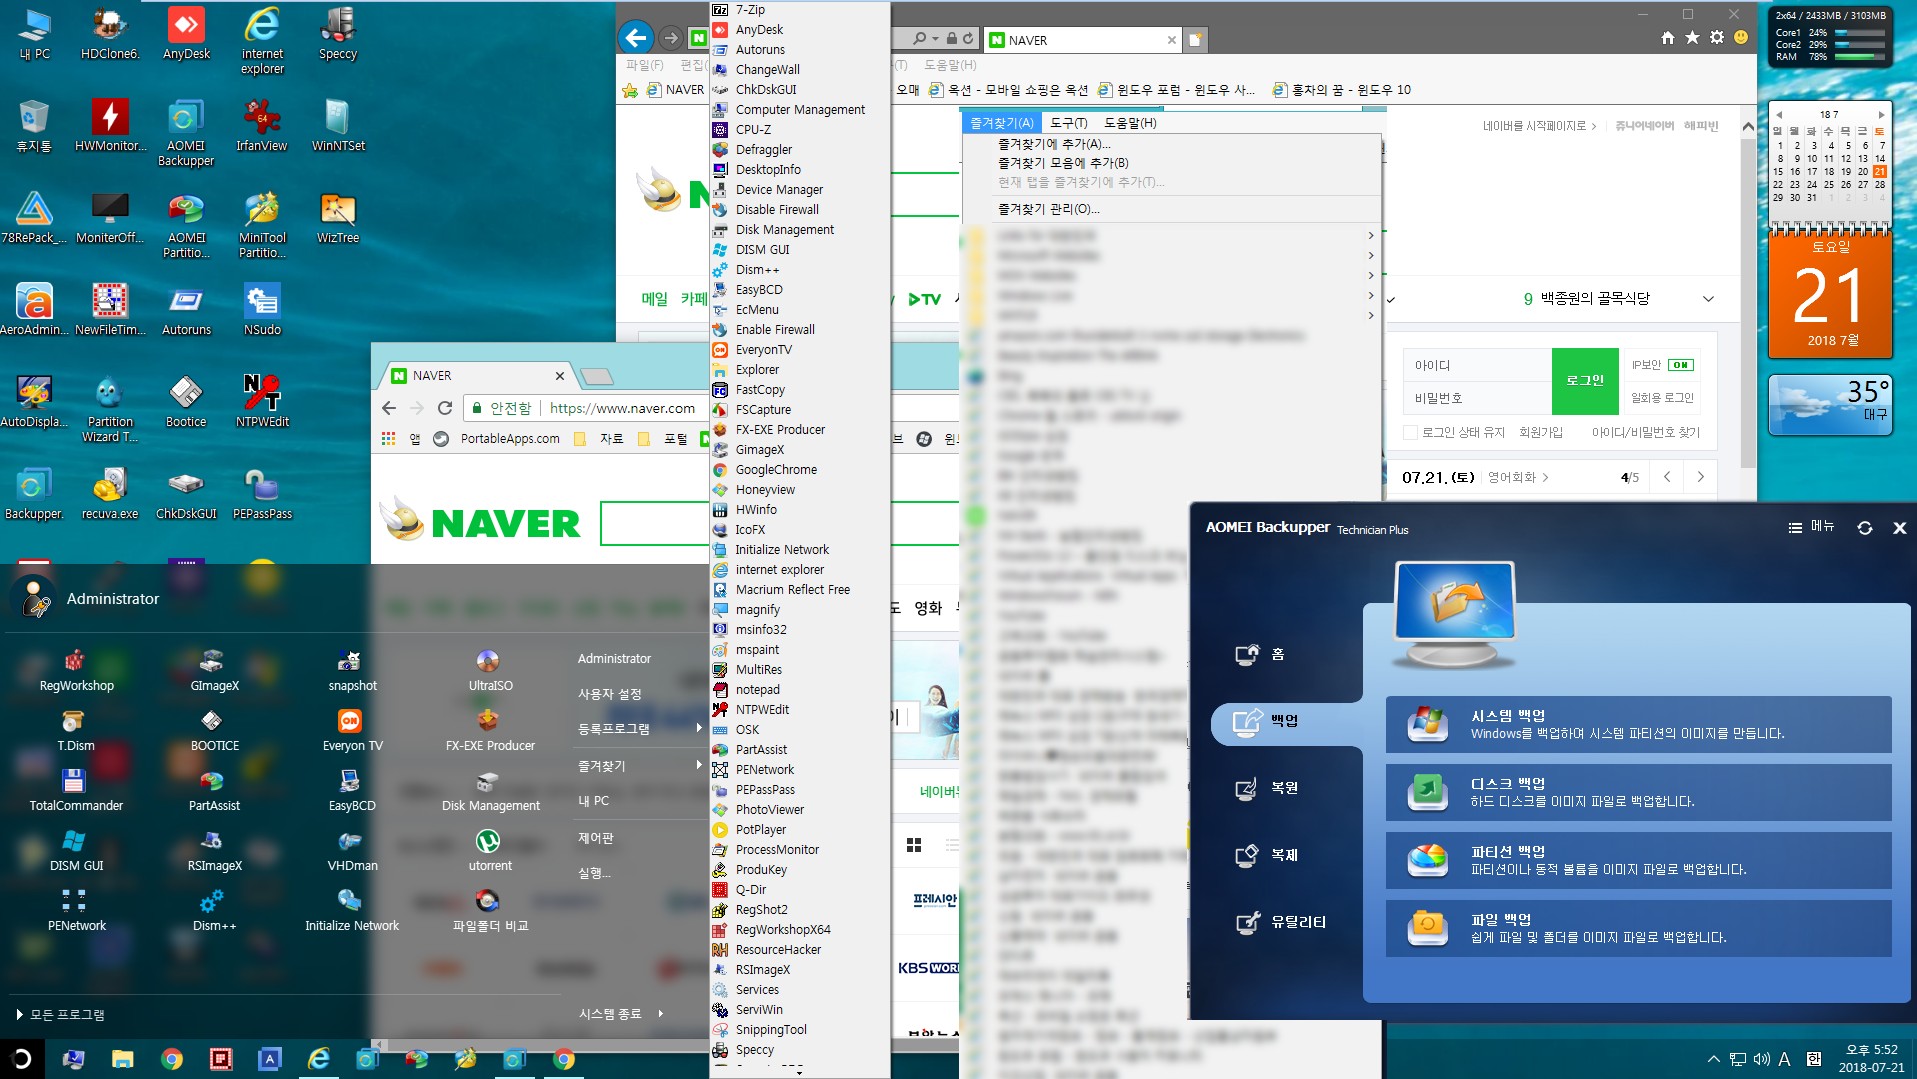Expand 등록프로그램 submenu in start menu

pos(640,729)
